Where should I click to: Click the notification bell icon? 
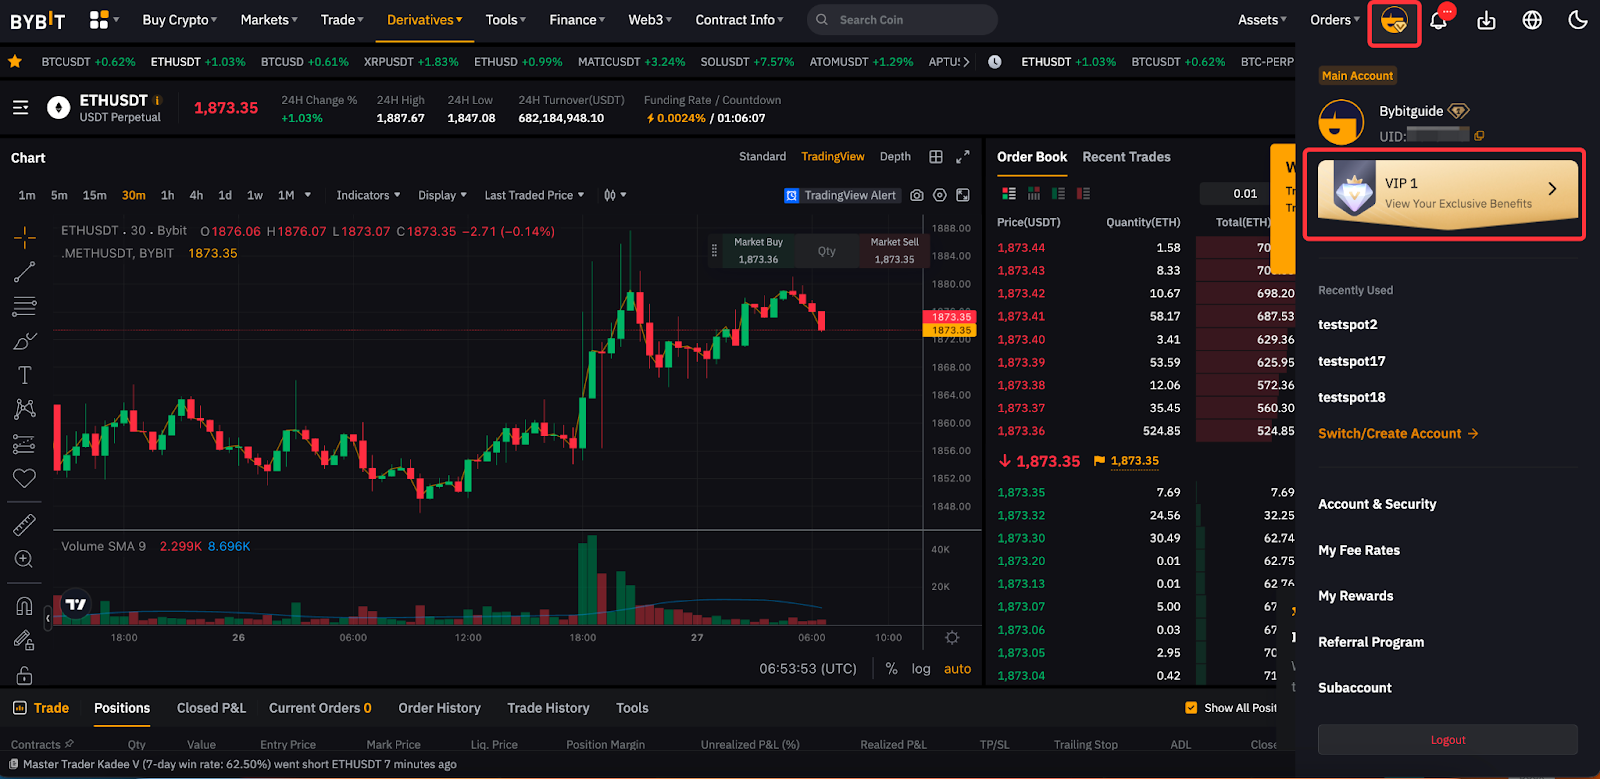point(1438,21)
